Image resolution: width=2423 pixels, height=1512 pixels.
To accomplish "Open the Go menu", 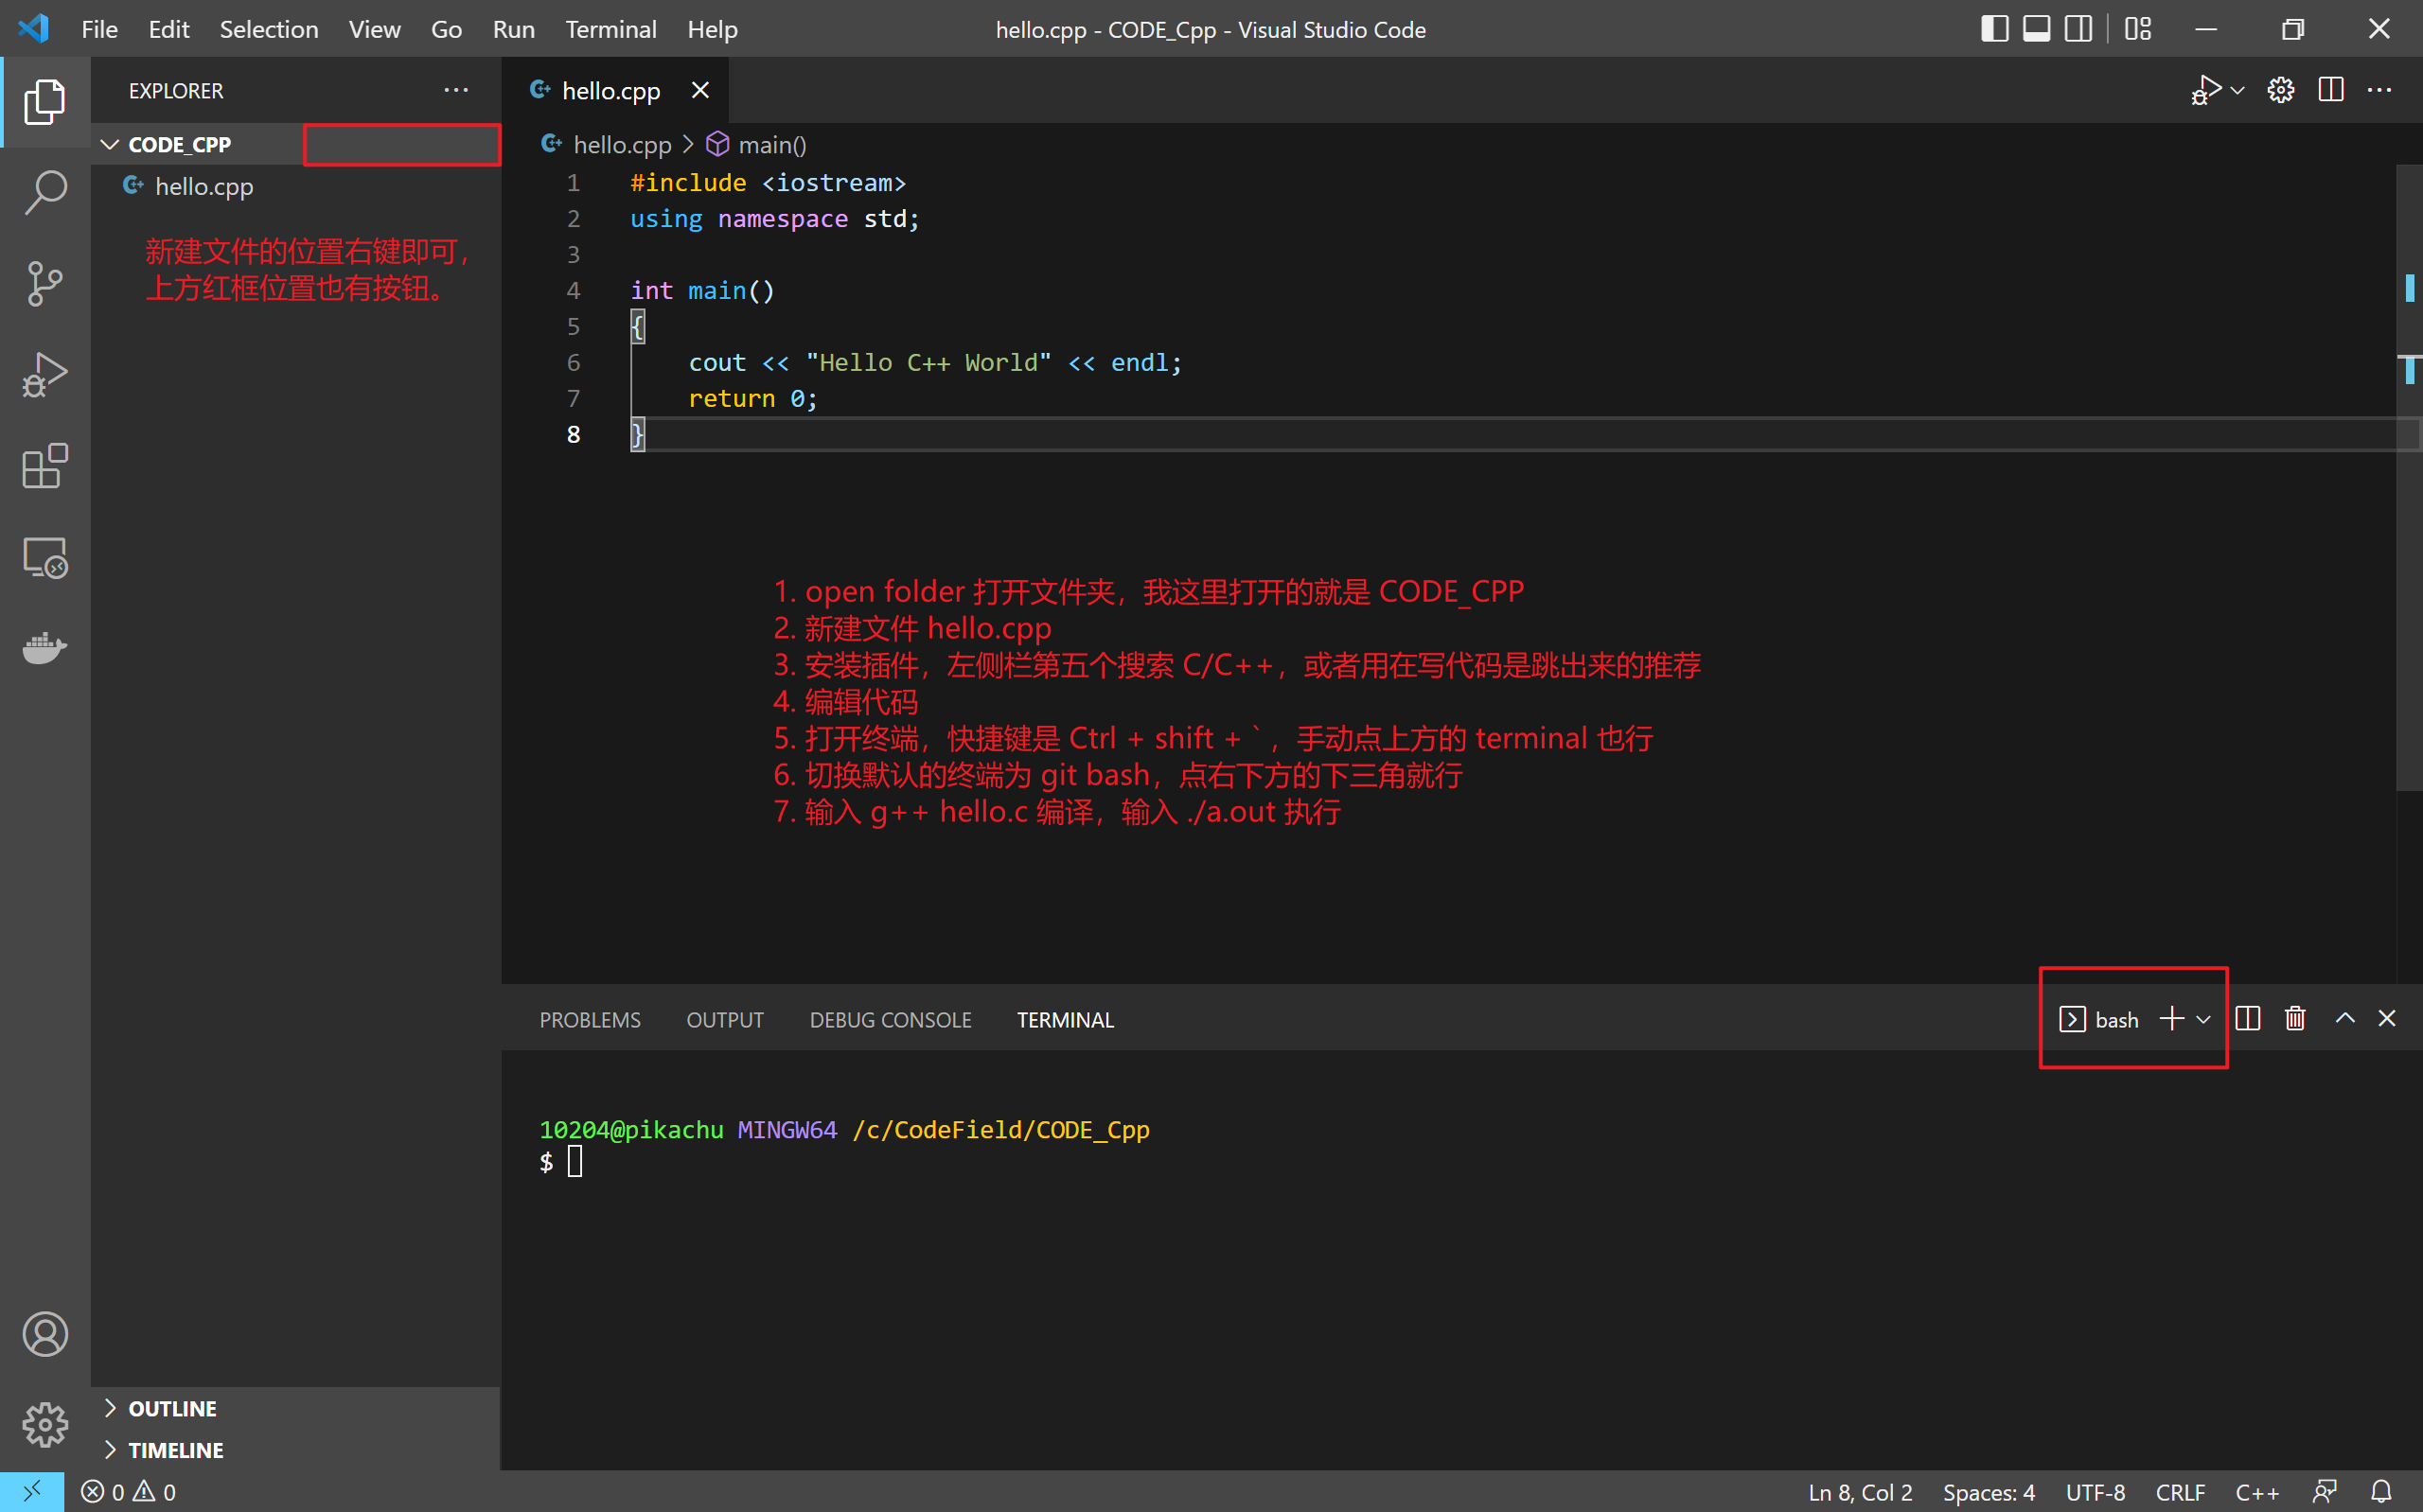I will coord(446,29).
